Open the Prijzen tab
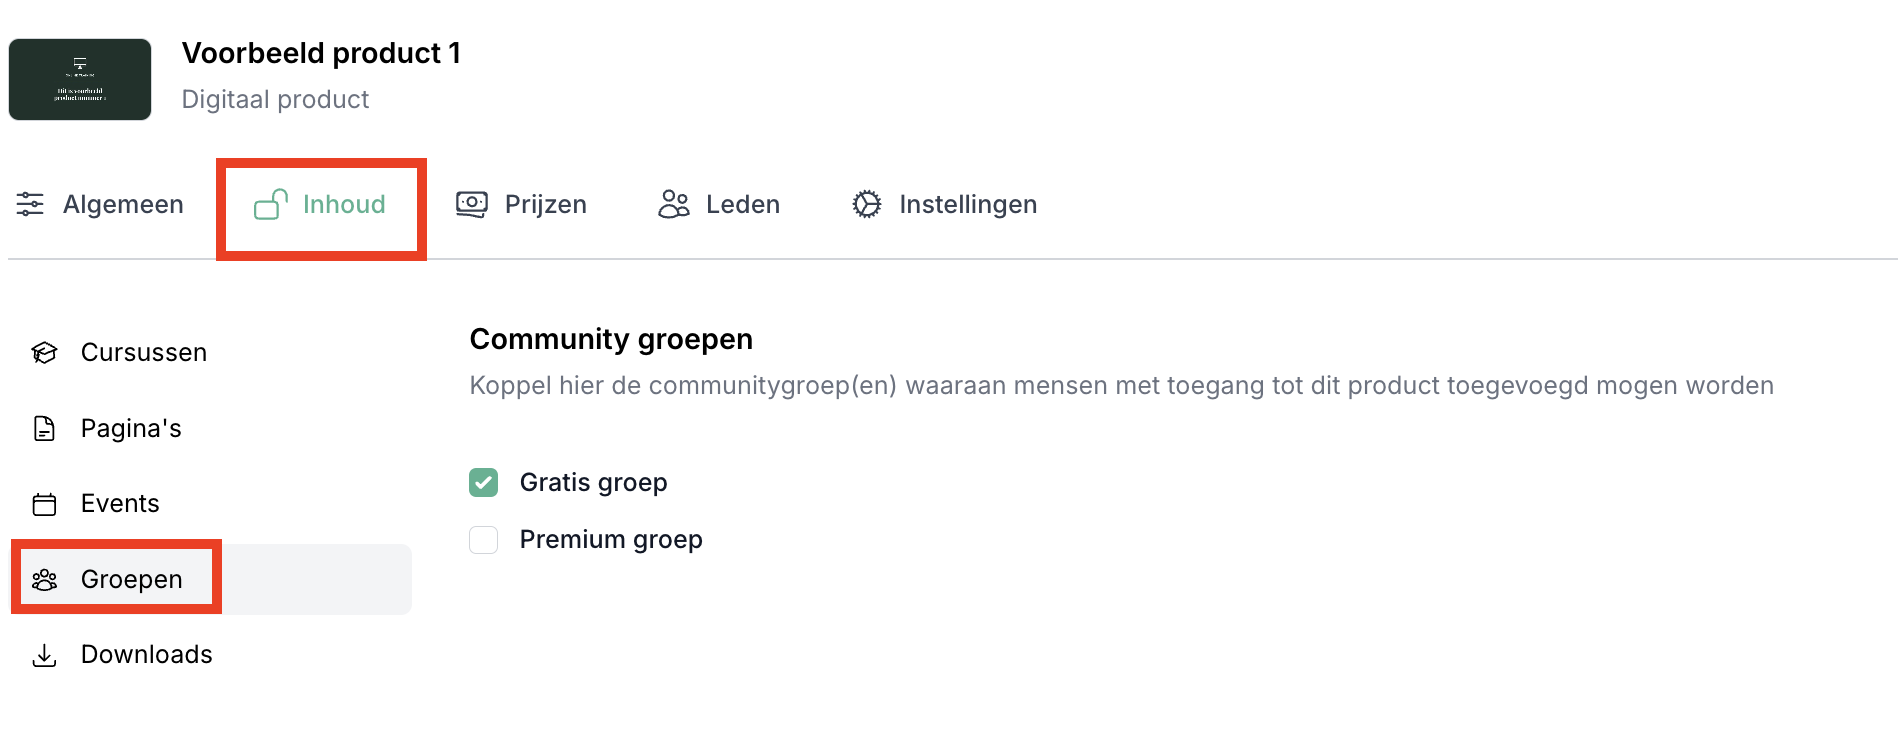This screenshot has height=742, width=1898. click(545, 204)
